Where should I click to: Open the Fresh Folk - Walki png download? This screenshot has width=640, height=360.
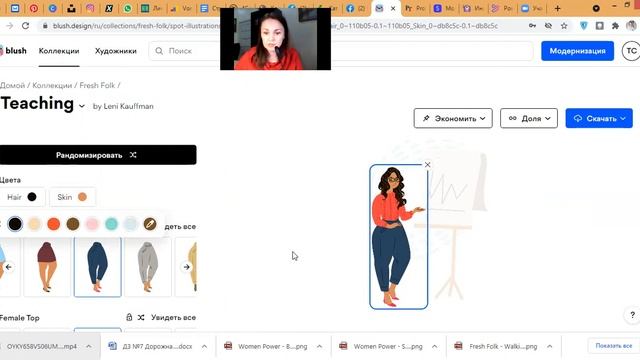496,346
